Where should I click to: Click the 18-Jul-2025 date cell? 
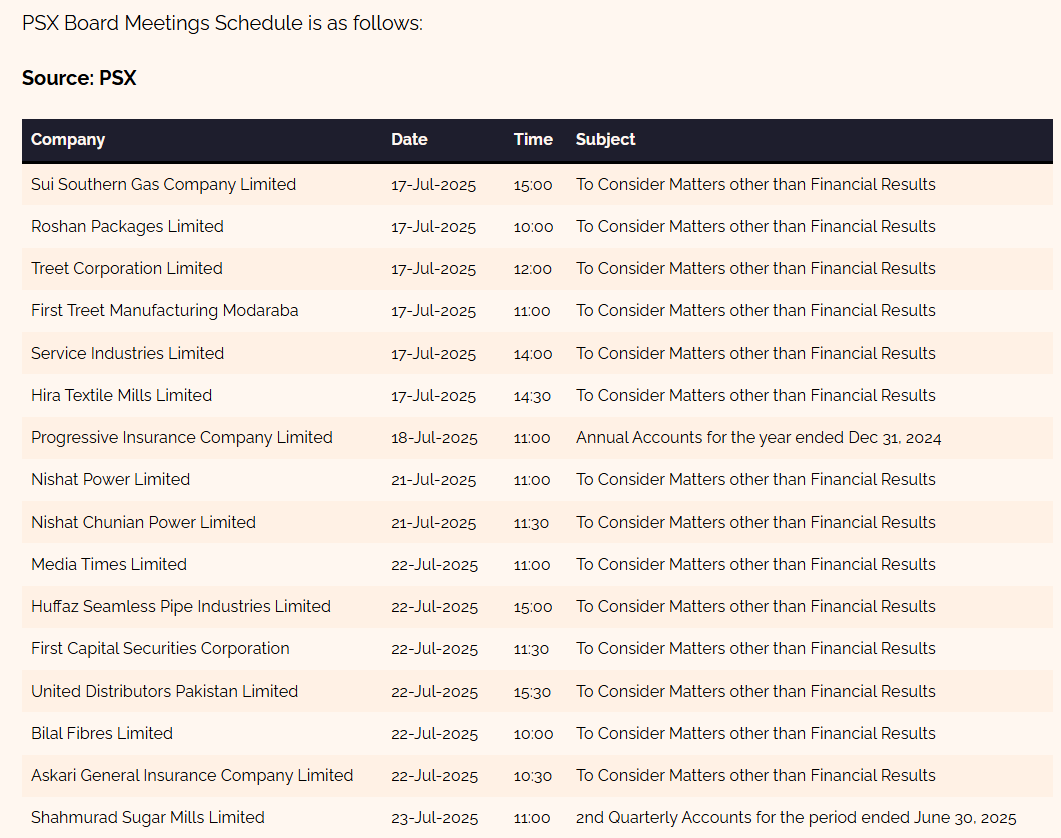tap(434, 438)
